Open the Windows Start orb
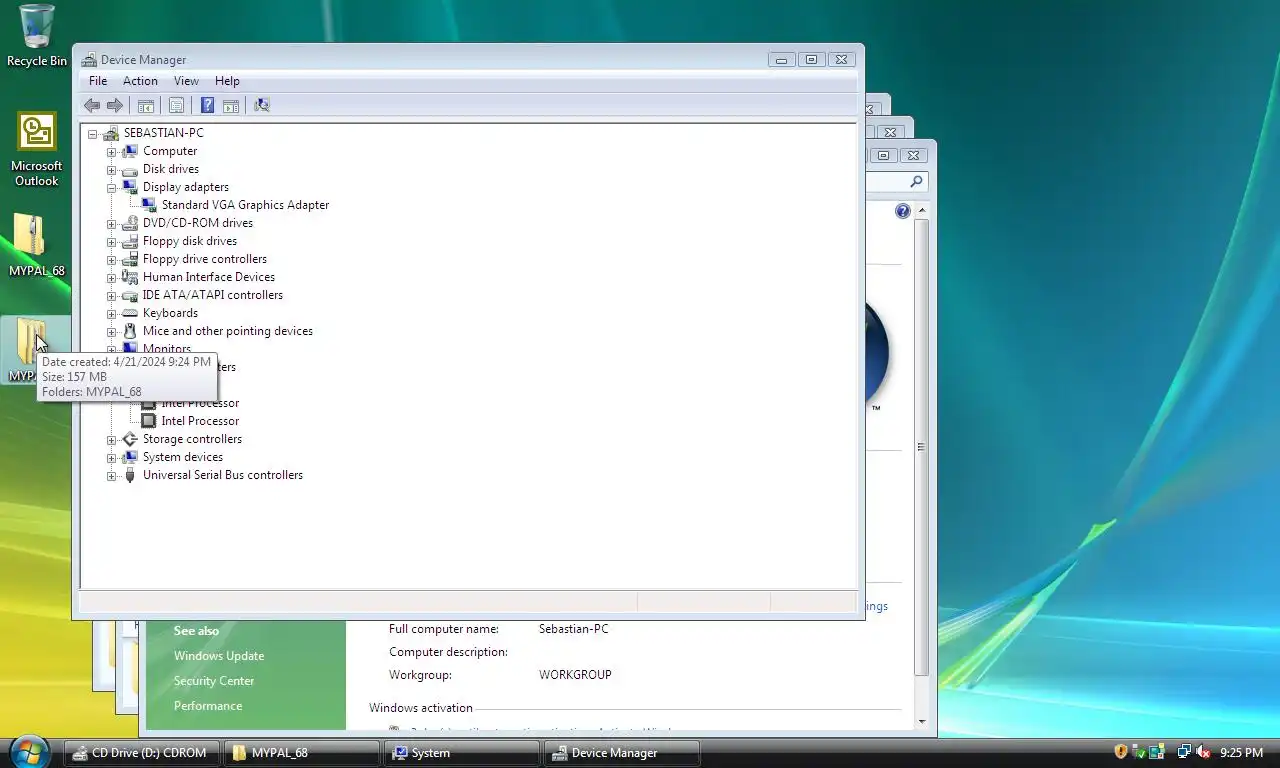1280x768 pixels. (28, 750)
